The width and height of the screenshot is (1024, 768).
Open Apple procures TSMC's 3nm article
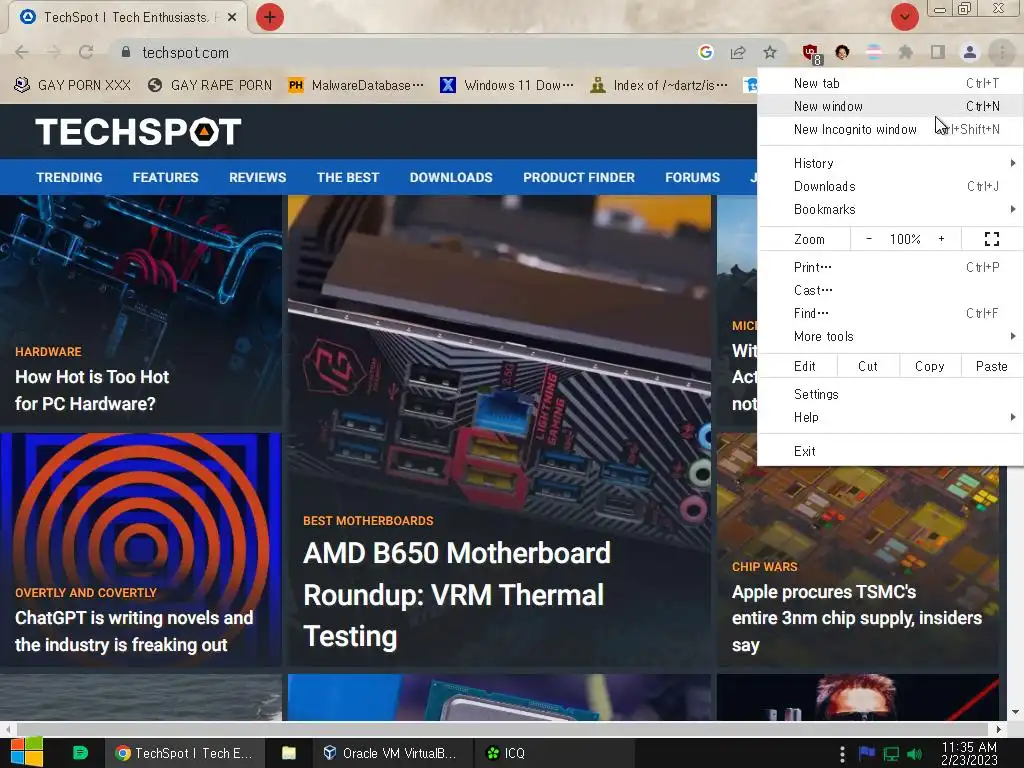[x=857, y=618]
